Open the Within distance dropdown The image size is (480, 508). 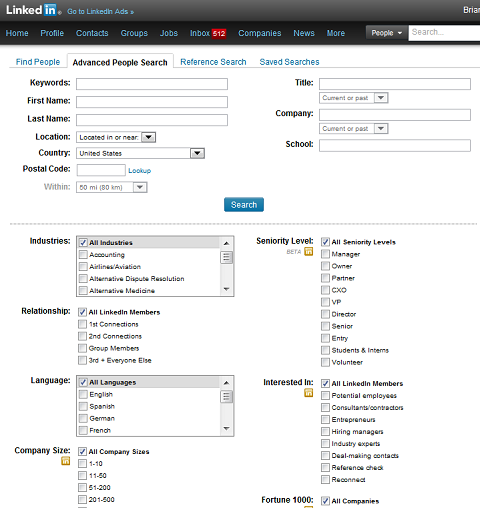click(x=112, y=187)
